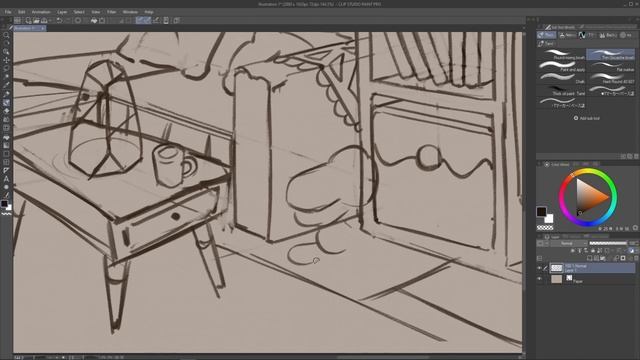Select the Move layer tool

click(x=6, y=60)
